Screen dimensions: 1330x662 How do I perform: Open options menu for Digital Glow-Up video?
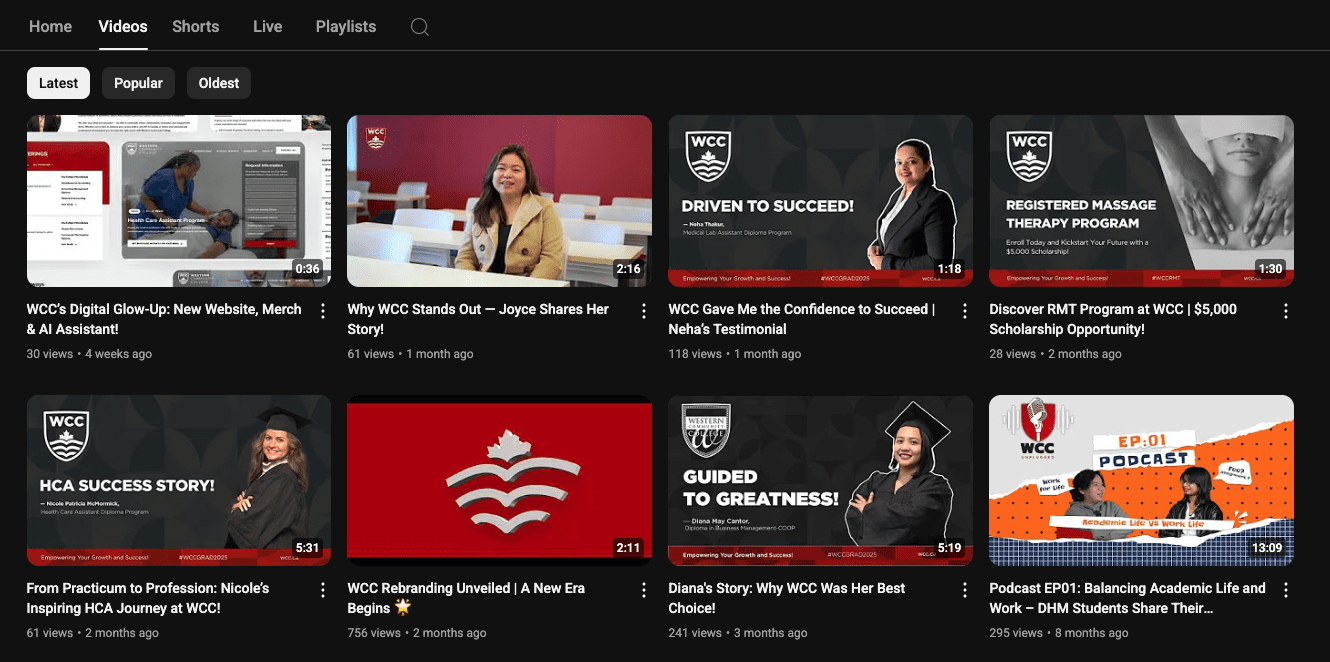click(x=323, y=311)
